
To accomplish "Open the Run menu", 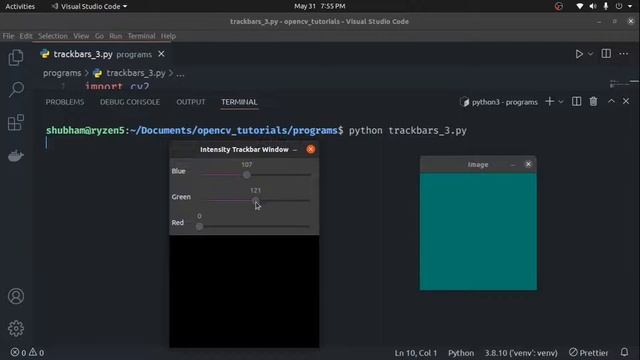I will [x=116, y=36].
